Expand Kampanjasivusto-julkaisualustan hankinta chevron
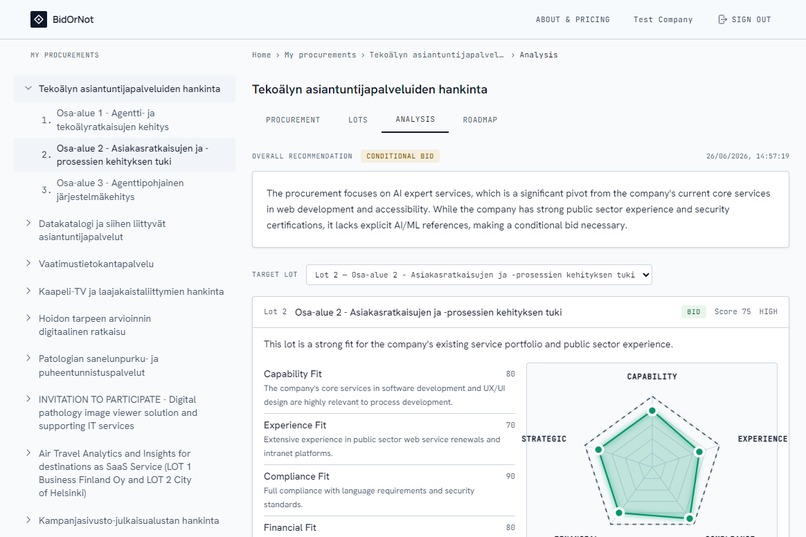The image size is (806, 537). click(28, 520)
